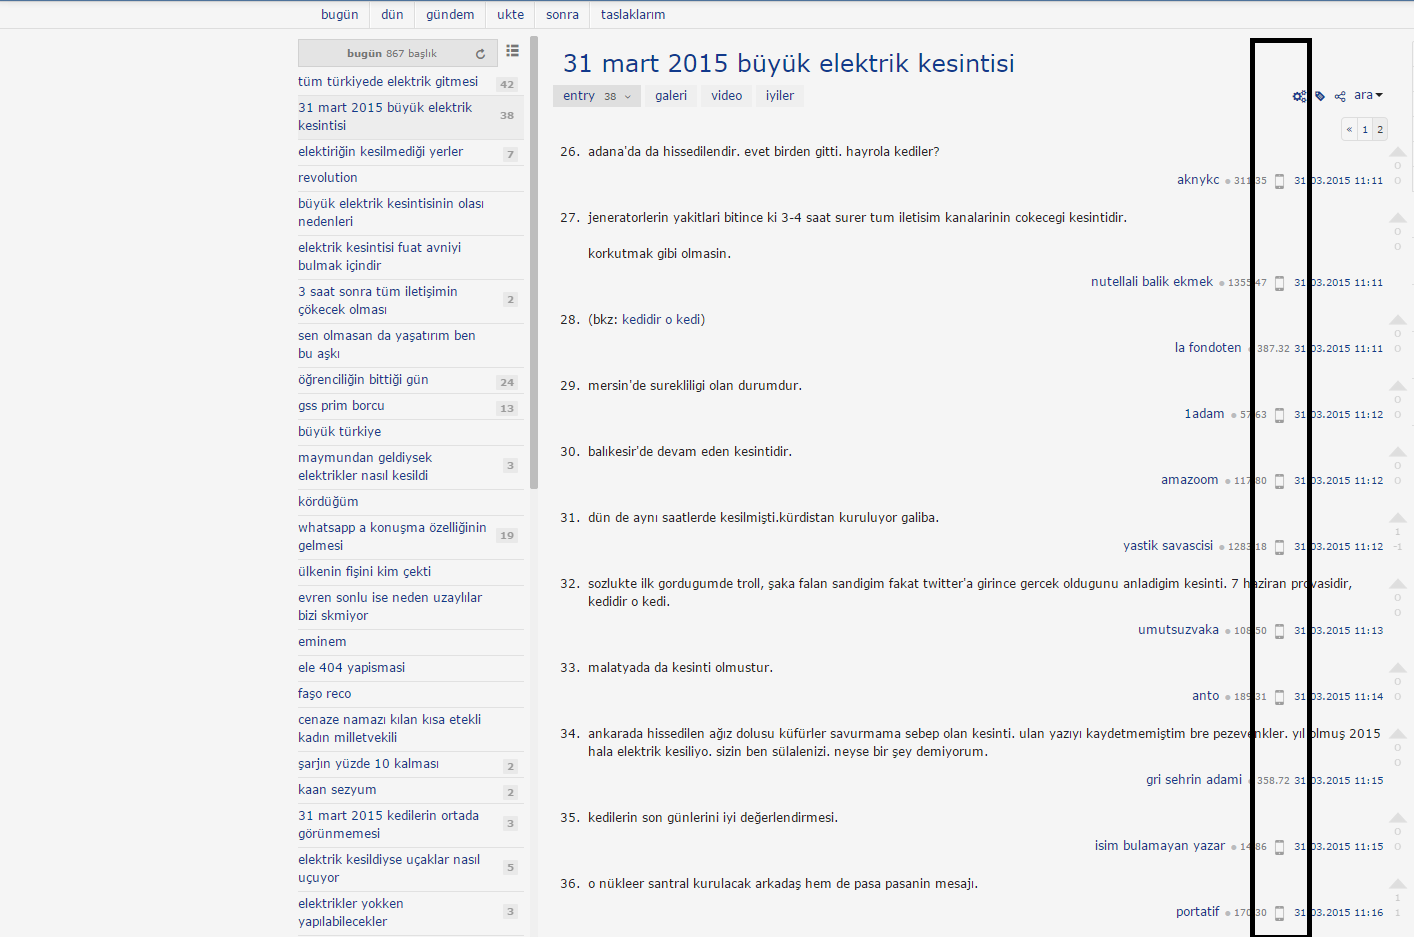Open sidebar topic 'revolution'

coord(327,178)
